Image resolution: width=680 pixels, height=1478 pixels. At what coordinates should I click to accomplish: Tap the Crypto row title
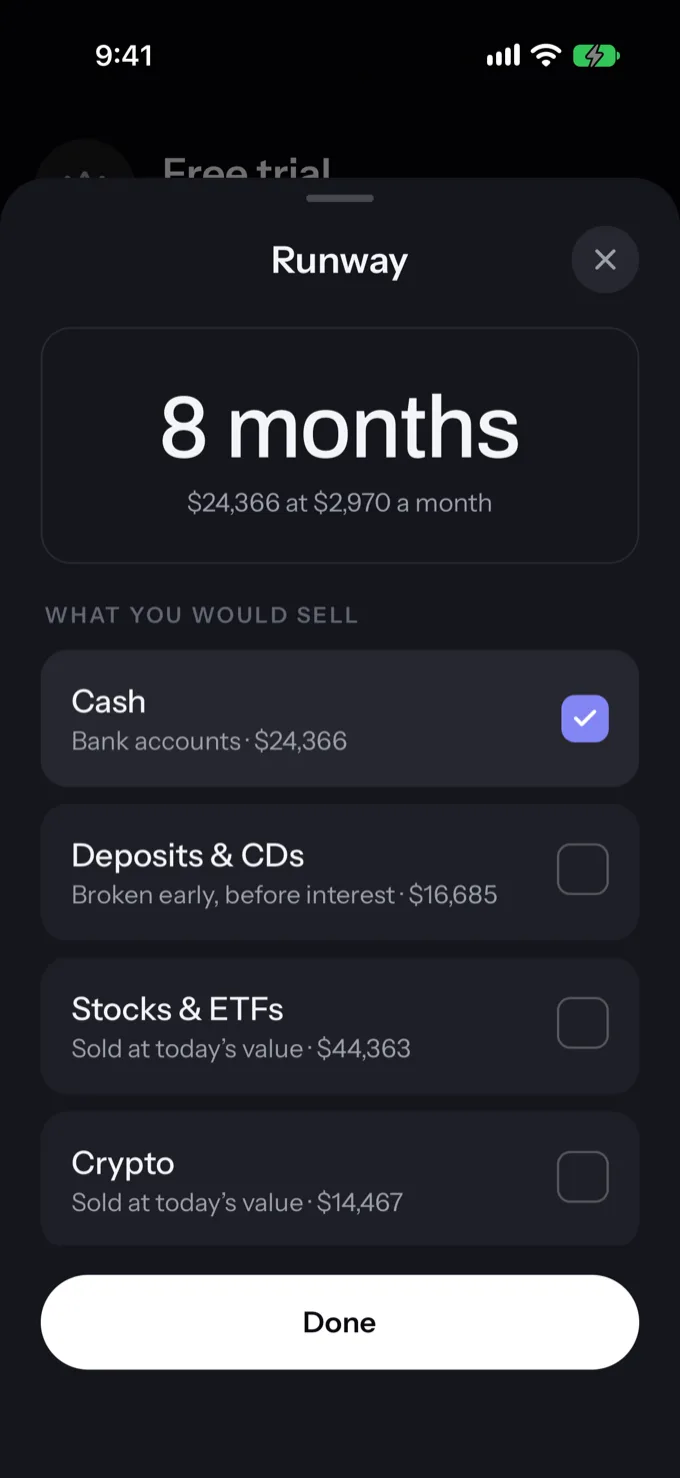click(123, 1164)
